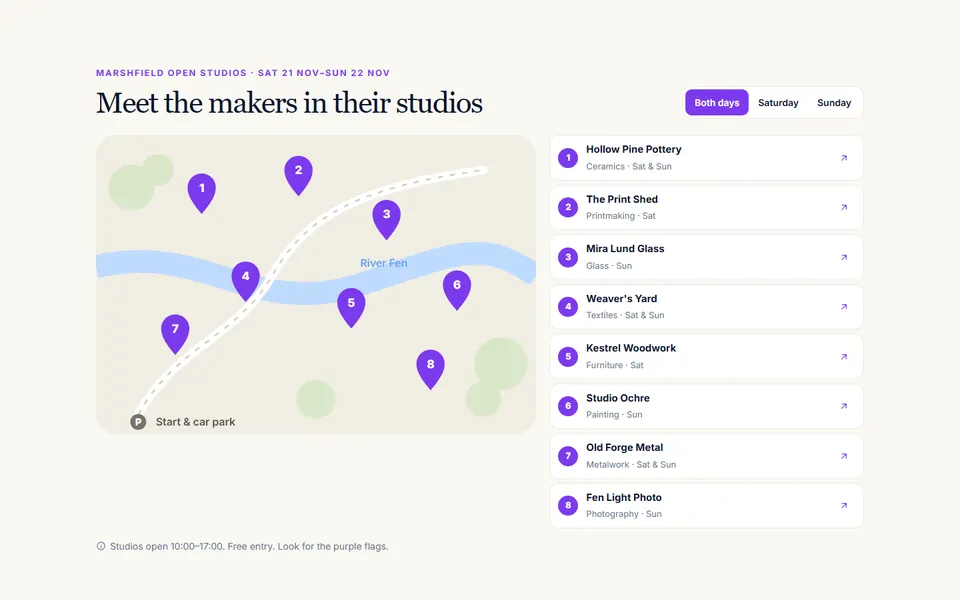Click the car park P marker
The image size is (960, 600).
click(138, 422)
